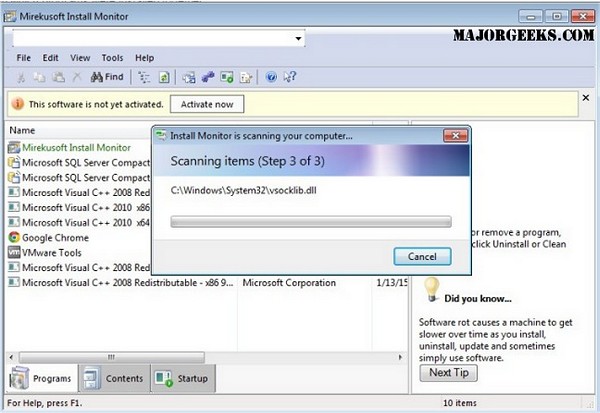Click the scroll-right arrow of list
The width and height of the screenshot is (600, 413).
click(400, 357)
